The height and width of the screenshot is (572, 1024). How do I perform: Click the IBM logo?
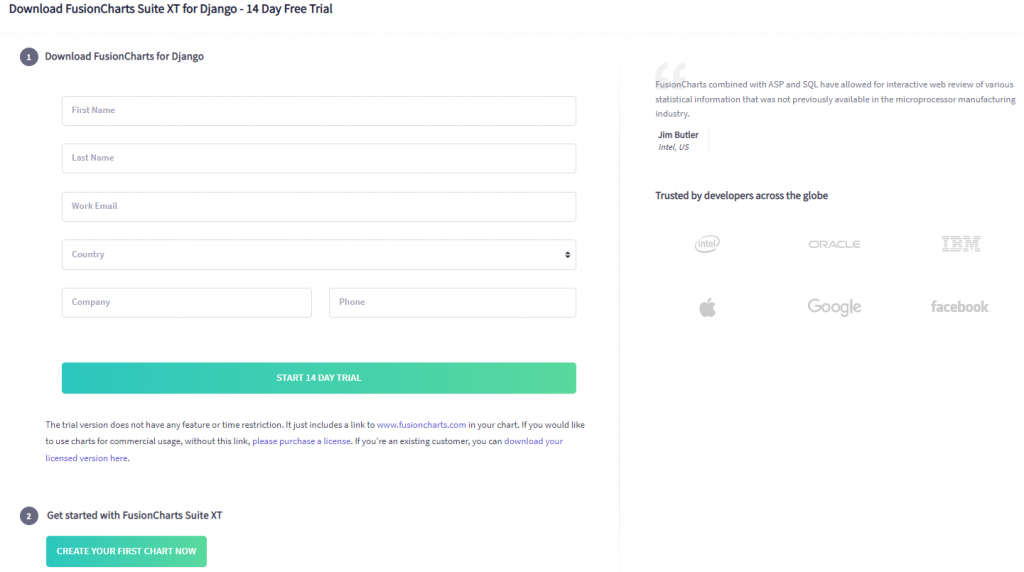pos(960,244)
